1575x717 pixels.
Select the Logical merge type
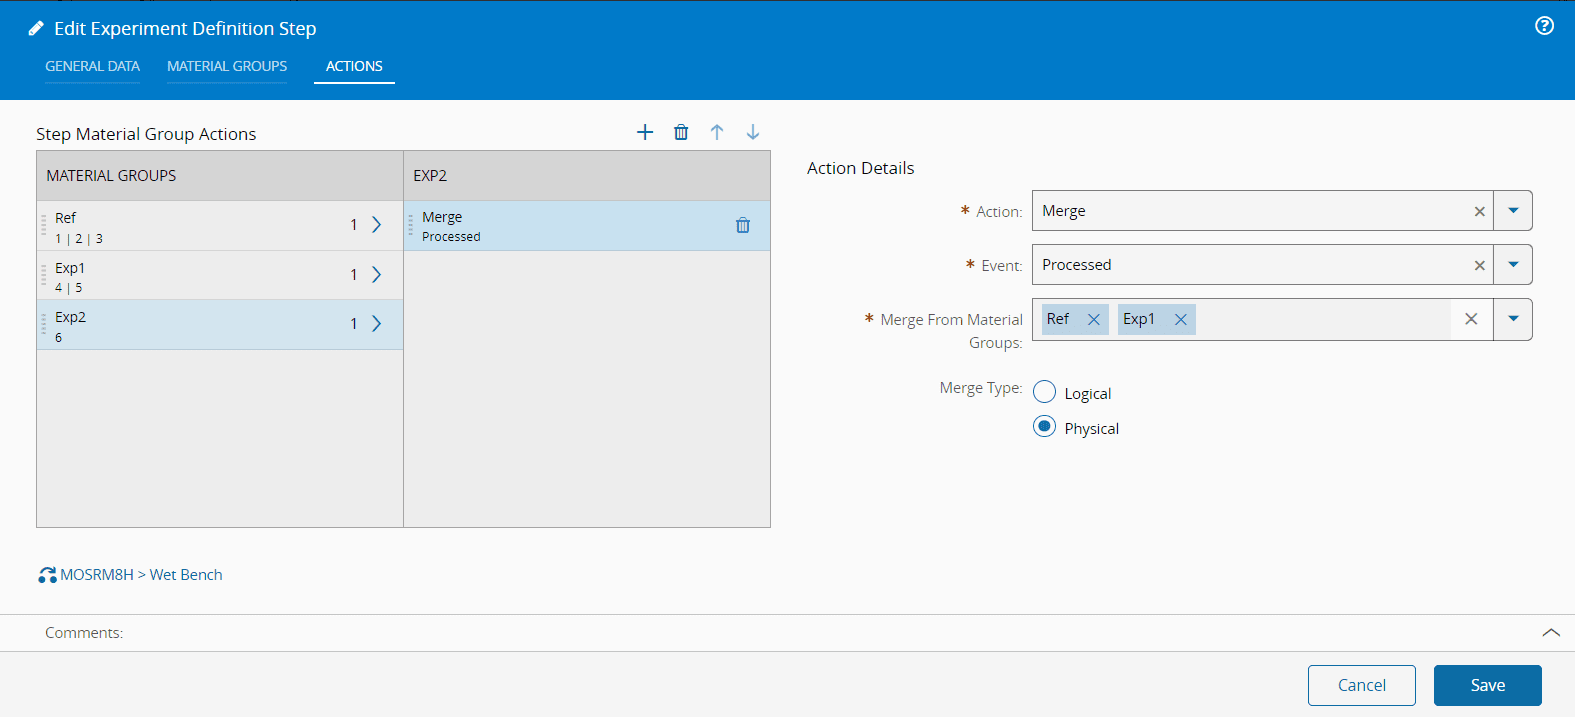(1044, 392)
